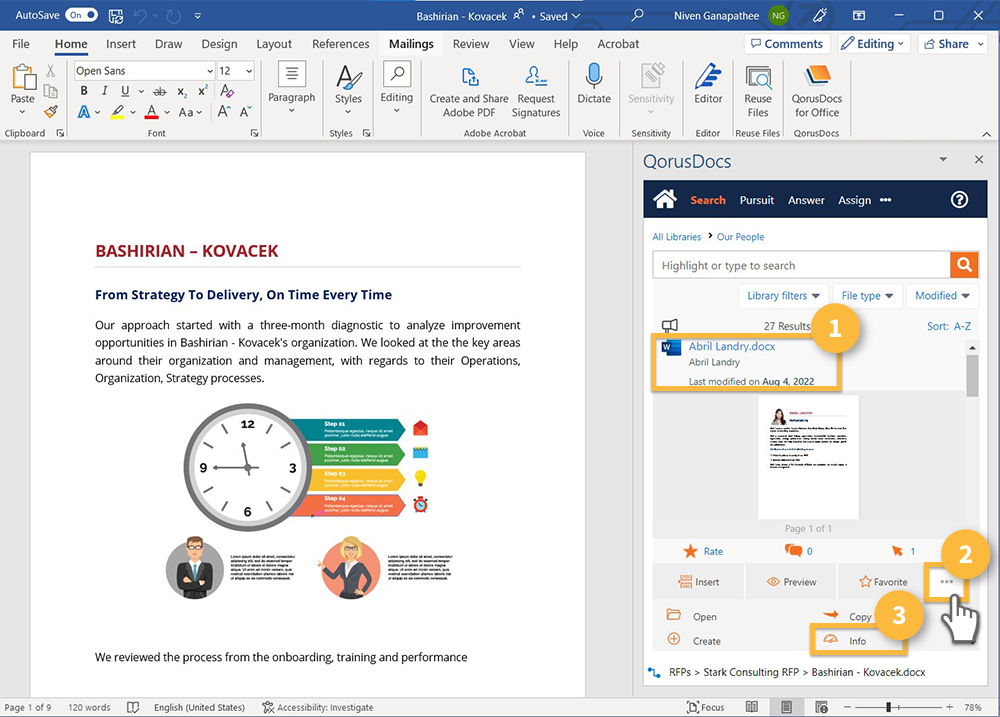The image size is (1000, 717).
Task: Preview the Abril Landry document
Action: (791, 582)
